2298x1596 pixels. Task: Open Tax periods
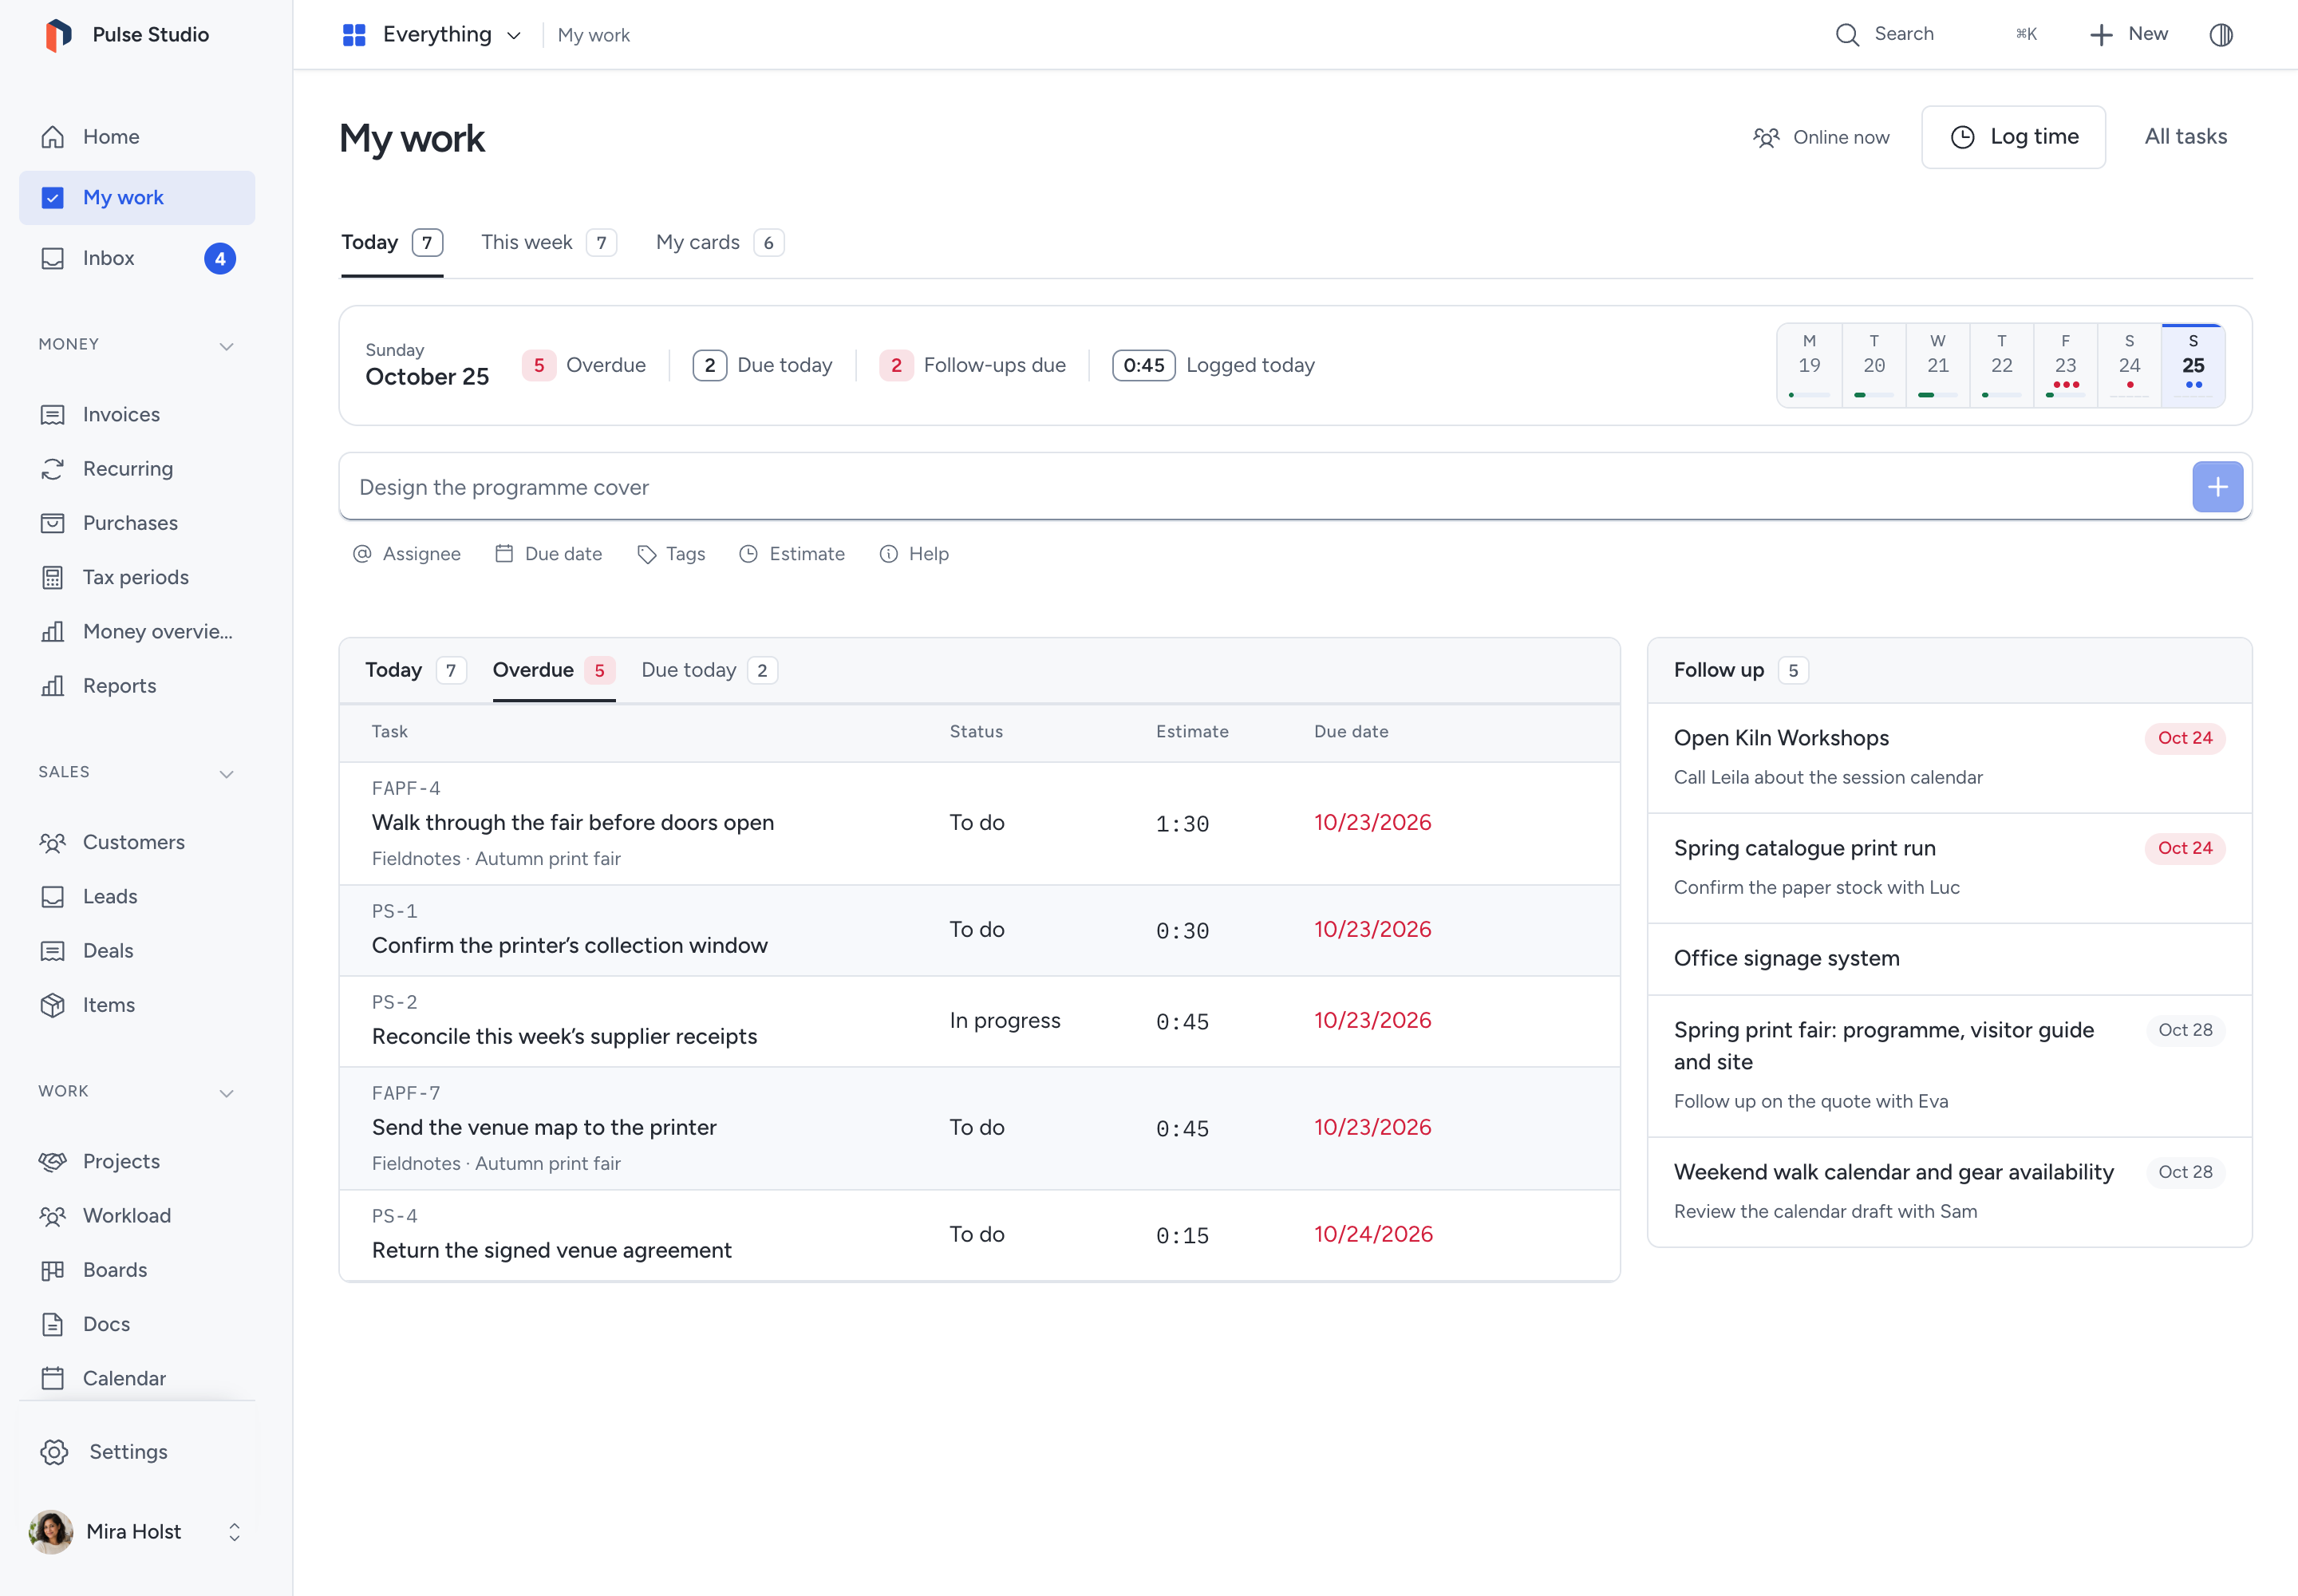pyautogui.click(x=137, y=577)
